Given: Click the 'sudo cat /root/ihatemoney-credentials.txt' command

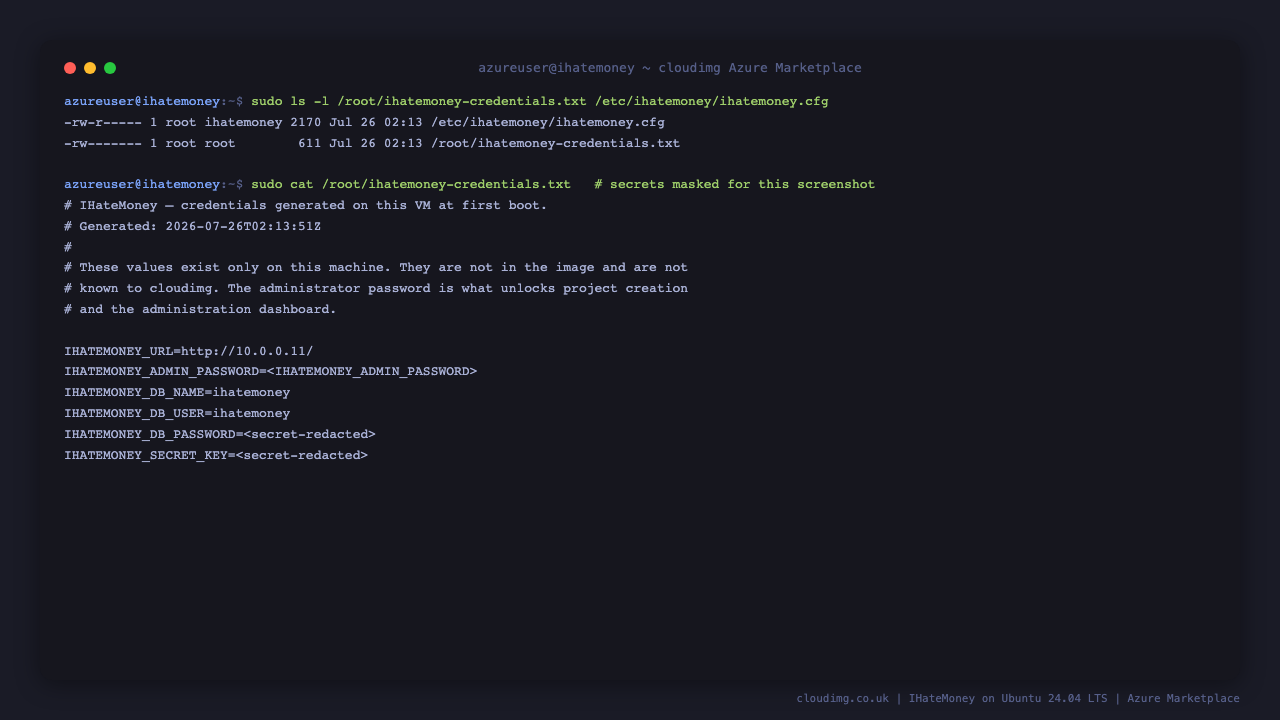Looking at the screenshot, I should (411, 184).
